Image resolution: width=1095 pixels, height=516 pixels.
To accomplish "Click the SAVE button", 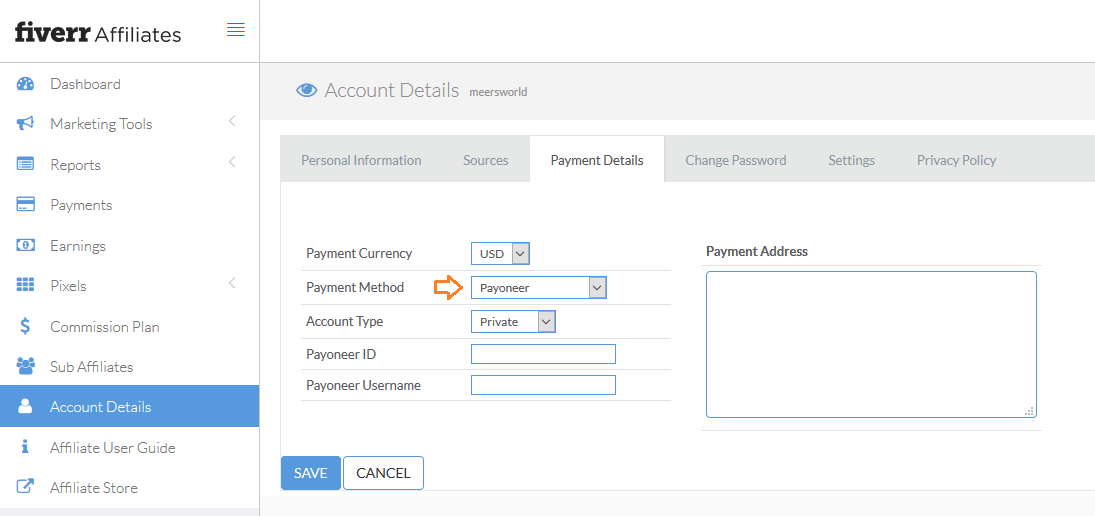I will (x=311, y=473).
